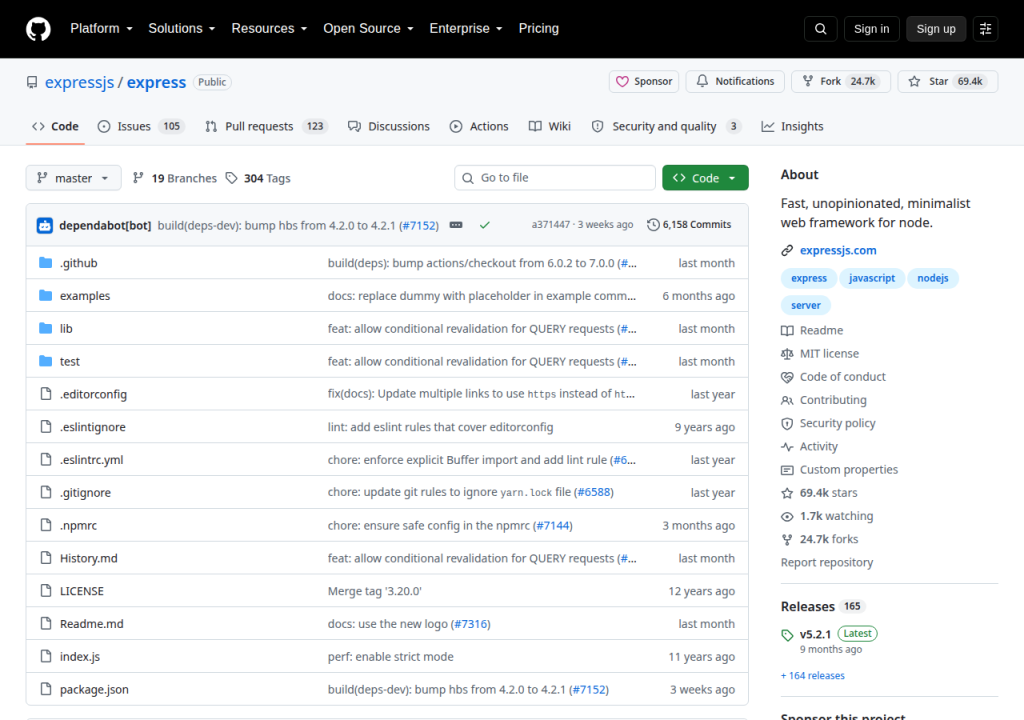The image size is (1024, 720).
Task: Expand the Open Source menu
Action: point(368,28)
